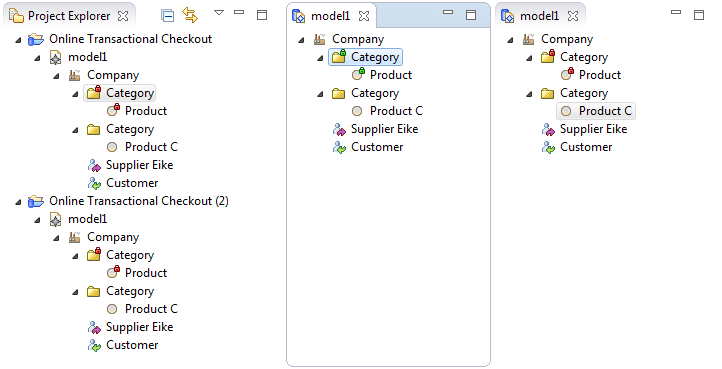Click the Supplier Eike icon in right editor
This screenshot has width=722, height=369.
pos(548,129)
